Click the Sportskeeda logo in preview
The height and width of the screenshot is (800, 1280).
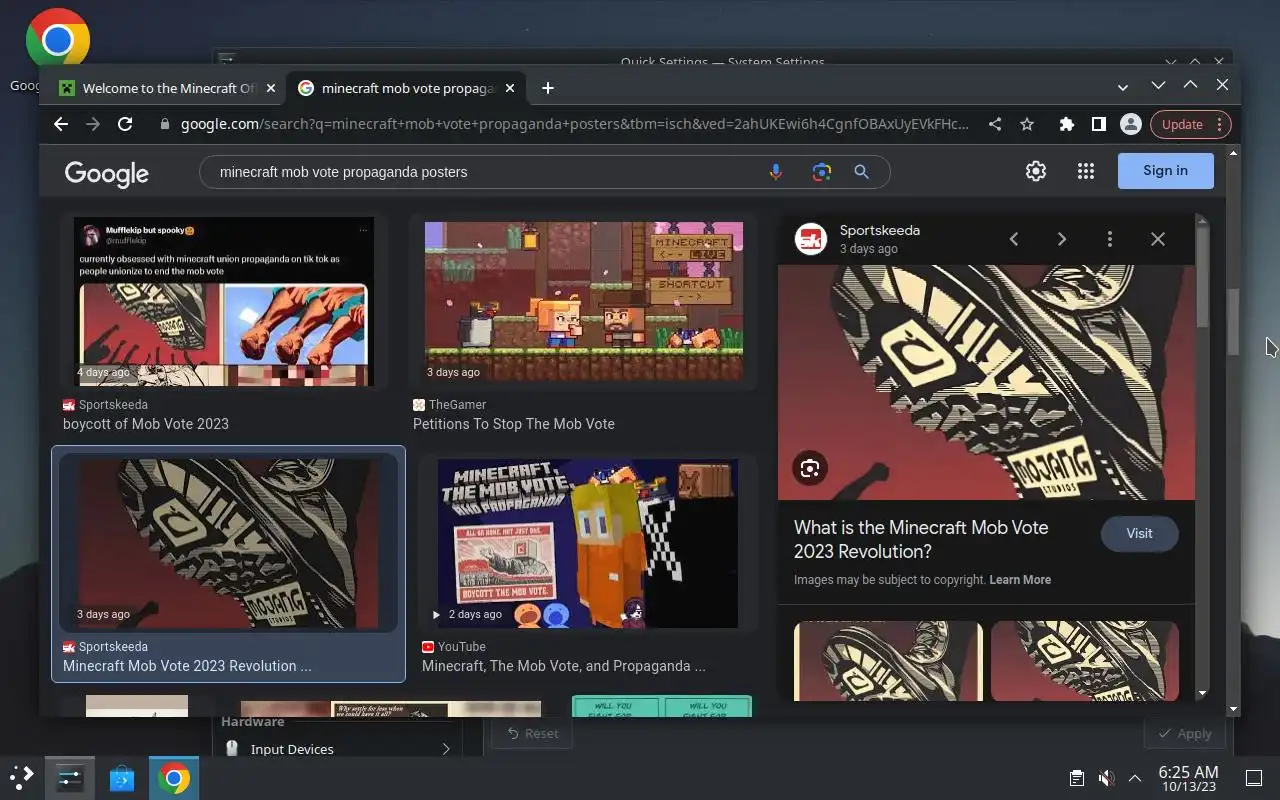[x=811, y=239]
